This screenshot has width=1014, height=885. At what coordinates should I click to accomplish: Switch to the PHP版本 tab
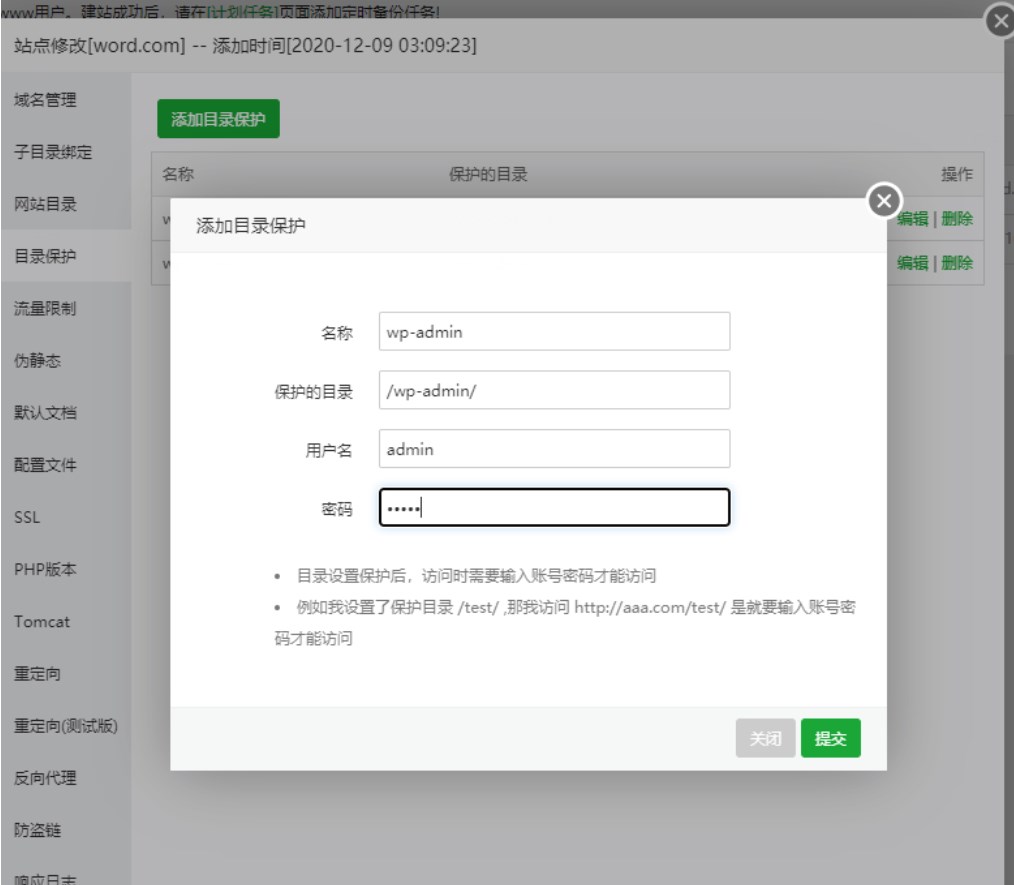point(46,569)
